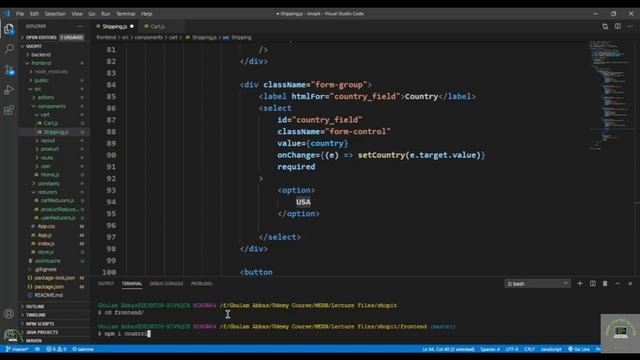The image size is (640, 360).
Task: Open the Go menu
Action: [x=91, y=13]
